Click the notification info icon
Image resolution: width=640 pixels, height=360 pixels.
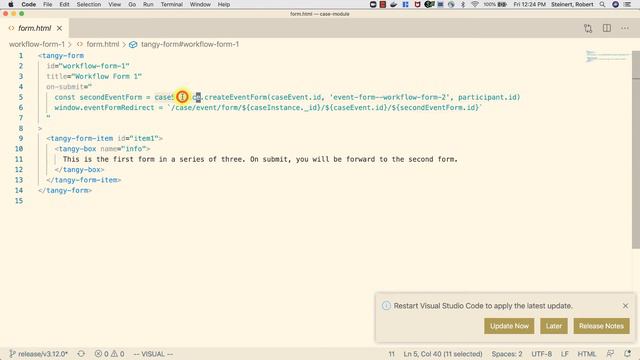point(386,306)
